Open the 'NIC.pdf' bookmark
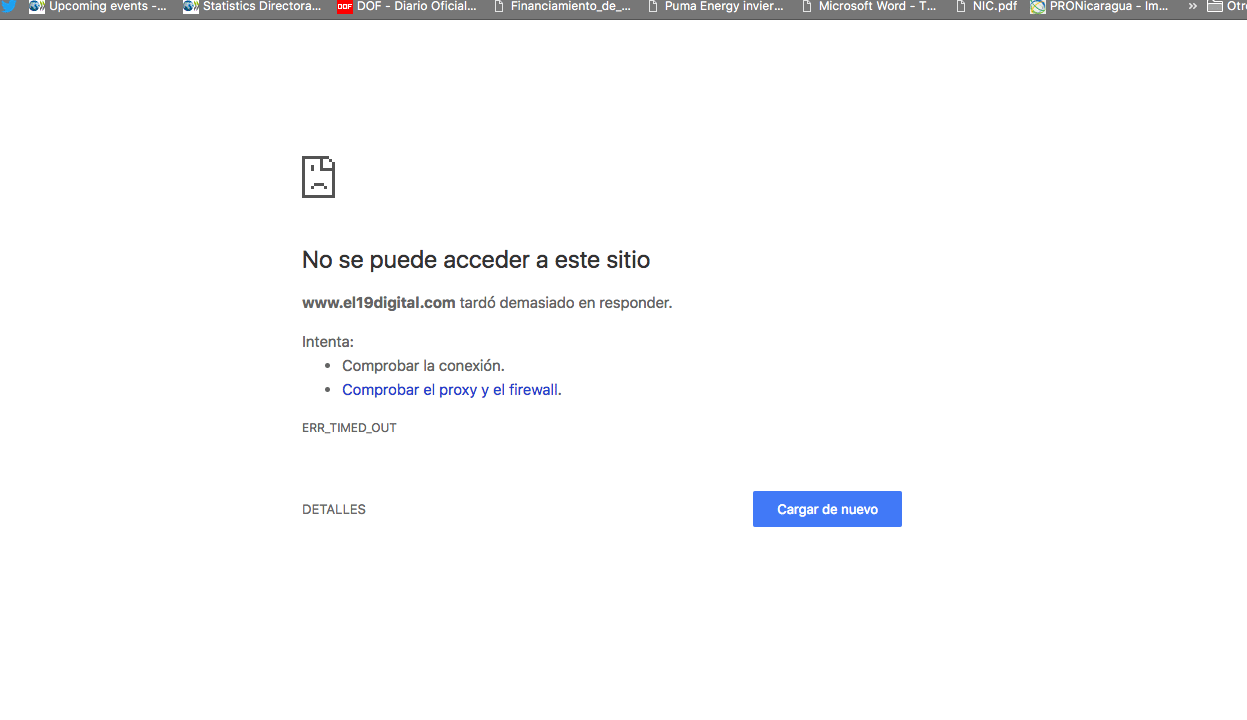This screenshot has height=720, width=1247. (985, 6)
